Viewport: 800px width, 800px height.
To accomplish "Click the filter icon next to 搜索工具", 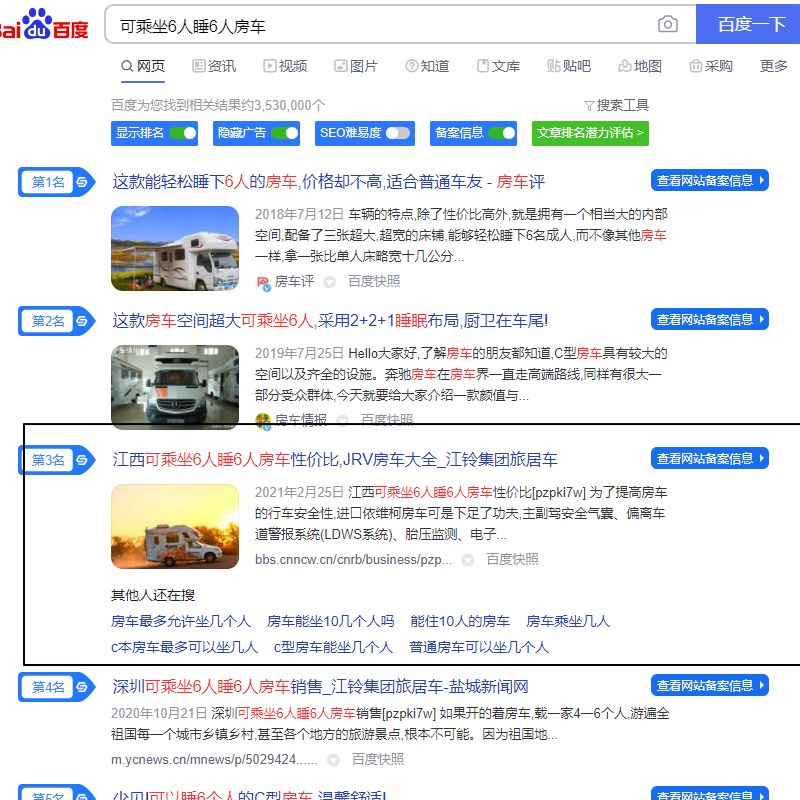I will click(x=589, y=106).
